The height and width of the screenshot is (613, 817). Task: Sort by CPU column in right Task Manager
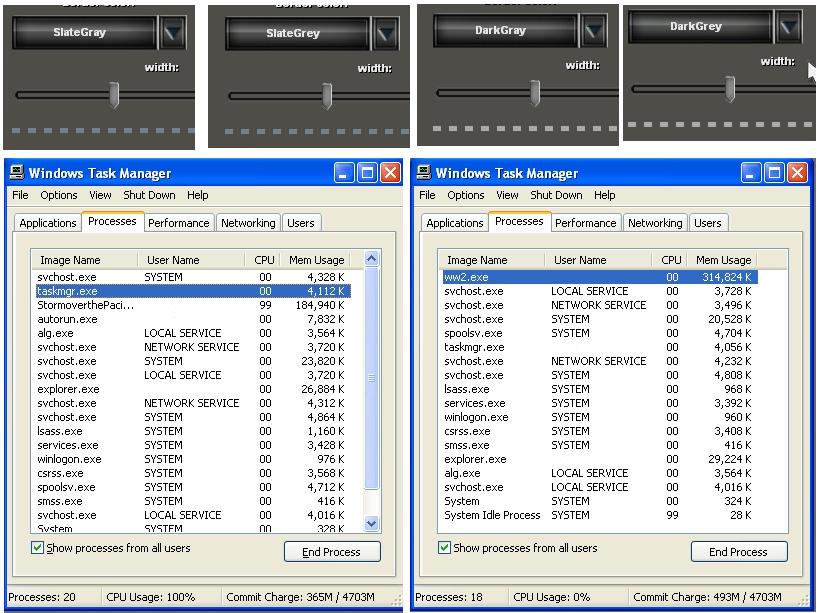coord(670,260)
